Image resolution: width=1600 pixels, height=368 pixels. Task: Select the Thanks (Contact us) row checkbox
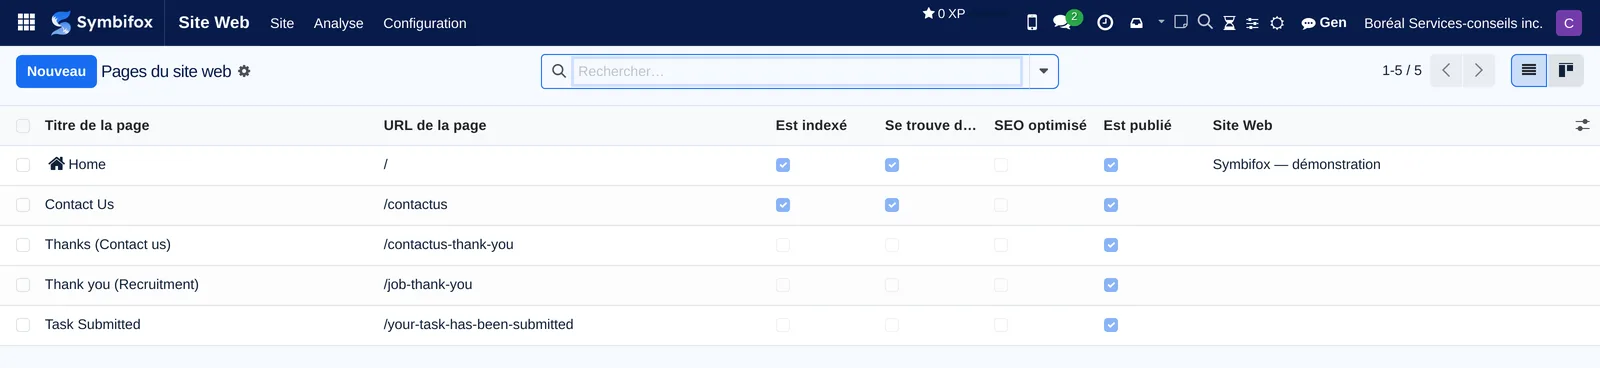pyautogui.click(x=23, y=245)
